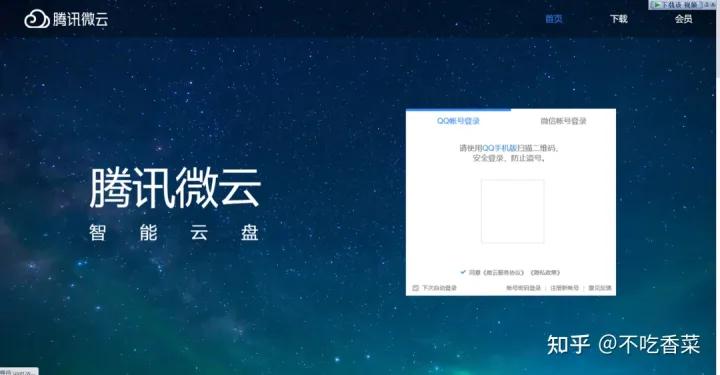720x375 pixels.
Task: Click the QQ手机版 blue link text
Action: point(500,148)
